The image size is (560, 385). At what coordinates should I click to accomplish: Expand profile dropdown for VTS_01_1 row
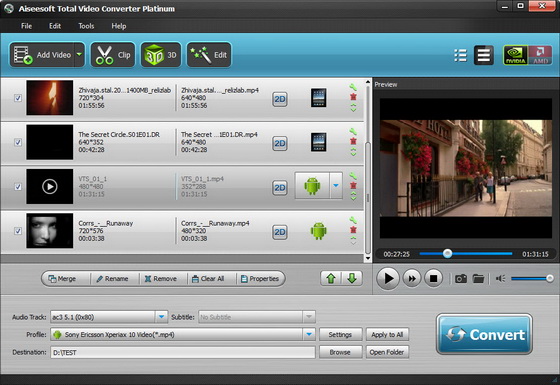pyautogui.click(x=336, y=186)
